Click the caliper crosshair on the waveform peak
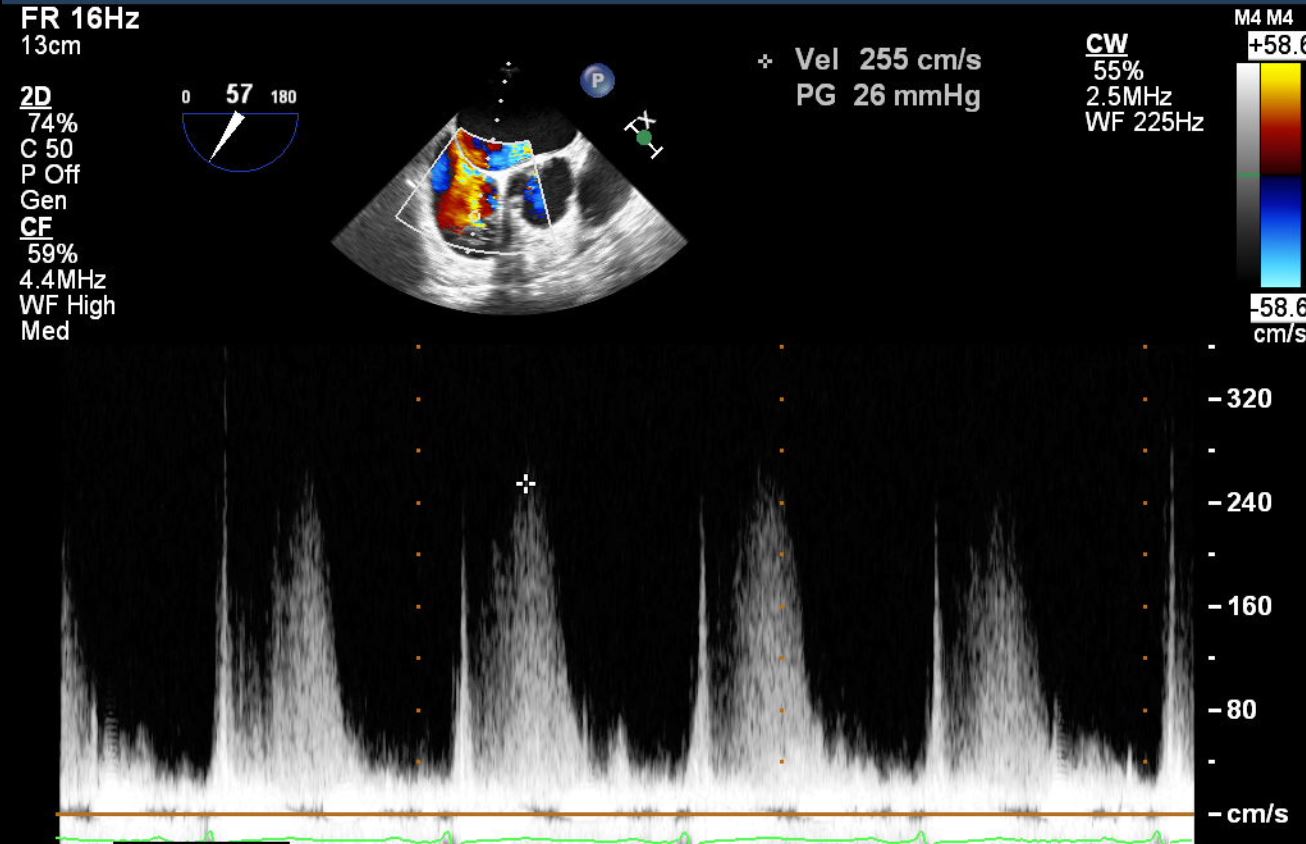 525,484
